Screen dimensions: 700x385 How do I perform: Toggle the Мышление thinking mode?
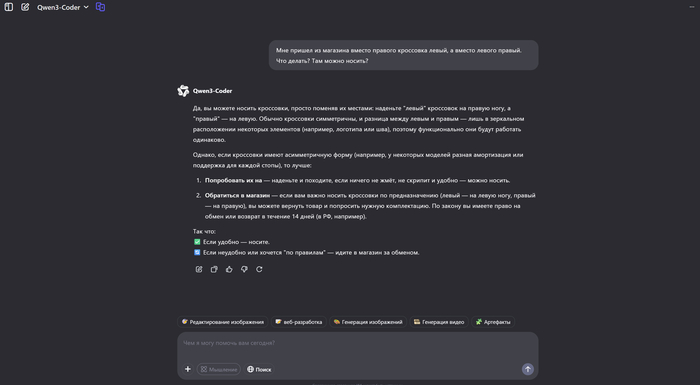pos(219,369)
